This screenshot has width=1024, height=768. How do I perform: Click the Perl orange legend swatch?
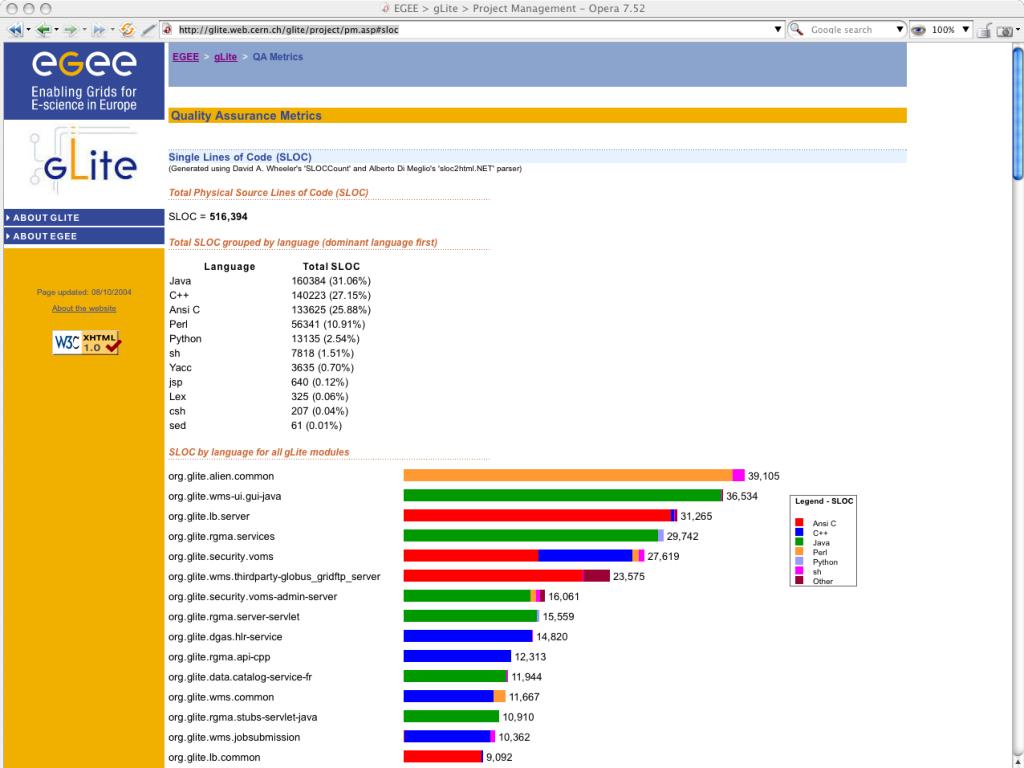coord(799,551)
